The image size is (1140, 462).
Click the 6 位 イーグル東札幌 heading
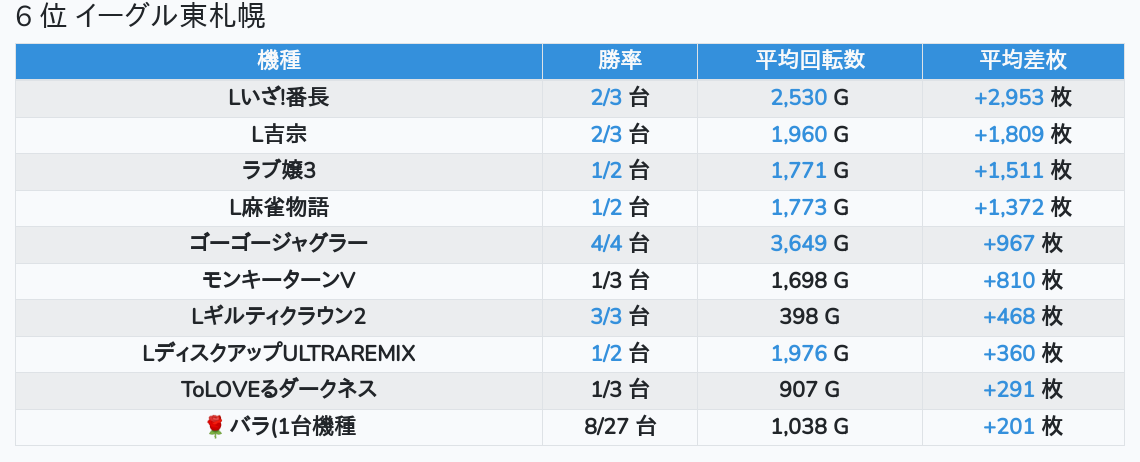[x=140, y=17]
